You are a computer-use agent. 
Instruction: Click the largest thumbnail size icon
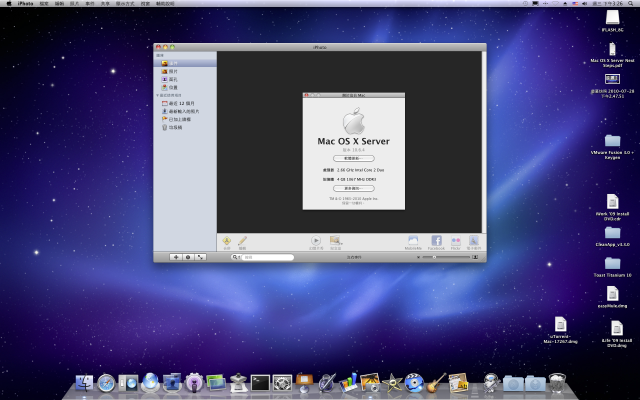[x=475, y=257]
